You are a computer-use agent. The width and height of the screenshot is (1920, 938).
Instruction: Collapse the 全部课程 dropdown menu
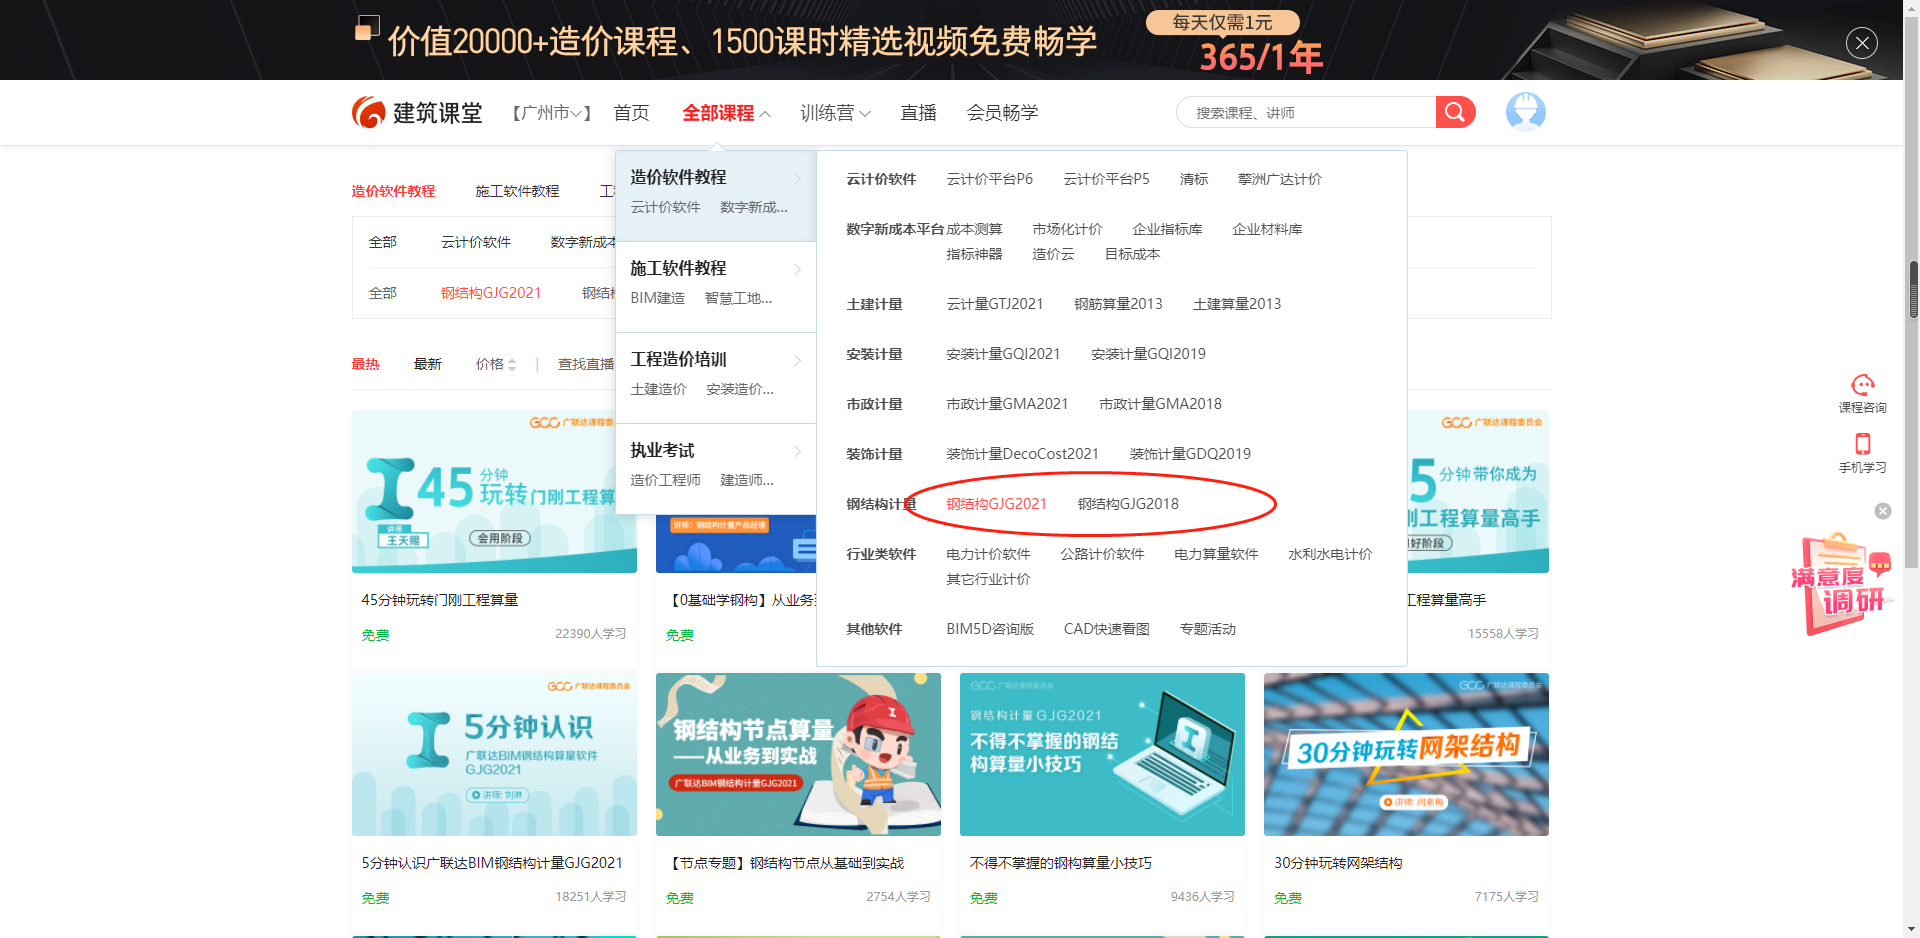(x=765, y=114)
